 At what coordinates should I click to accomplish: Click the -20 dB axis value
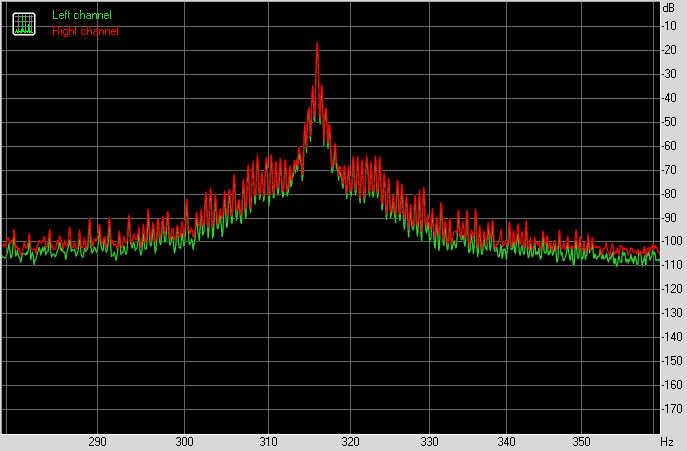pyautogui.click(x=669, y=50)
